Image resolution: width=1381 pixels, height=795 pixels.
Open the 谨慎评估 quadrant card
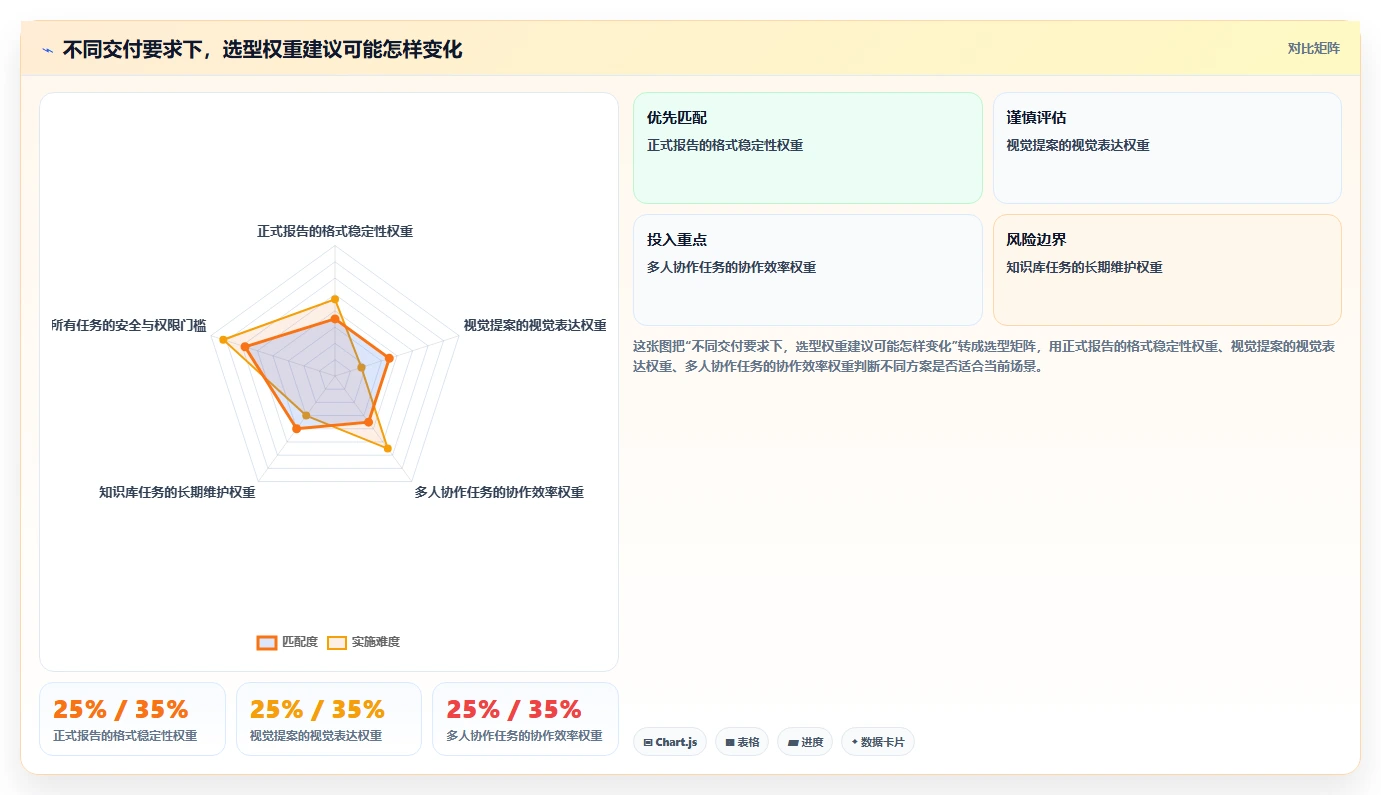coord(1167,148)
